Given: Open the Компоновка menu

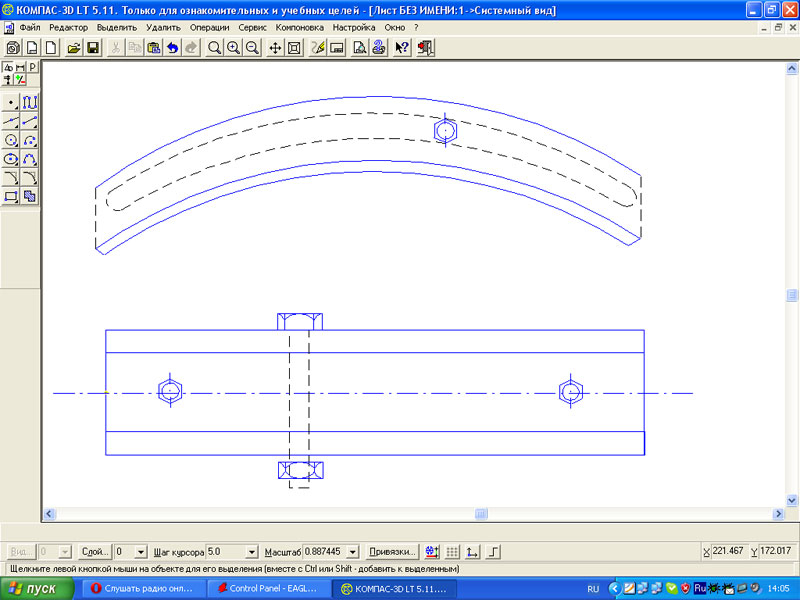Looking at the screenshot, I should pyautogui.click(x=300, y=27).
